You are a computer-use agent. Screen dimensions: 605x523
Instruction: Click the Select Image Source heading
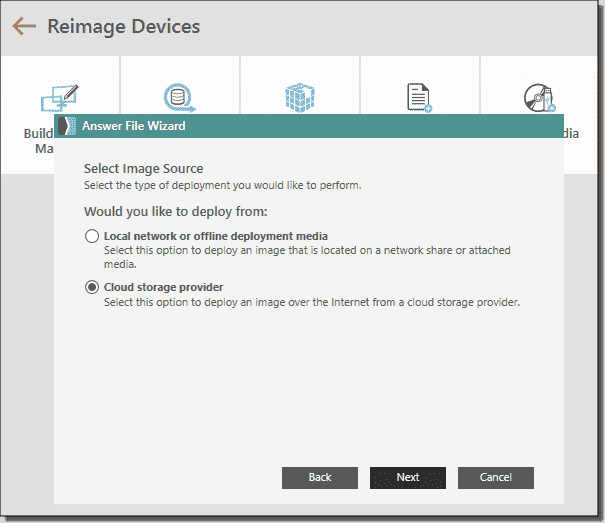pos(144,169)
